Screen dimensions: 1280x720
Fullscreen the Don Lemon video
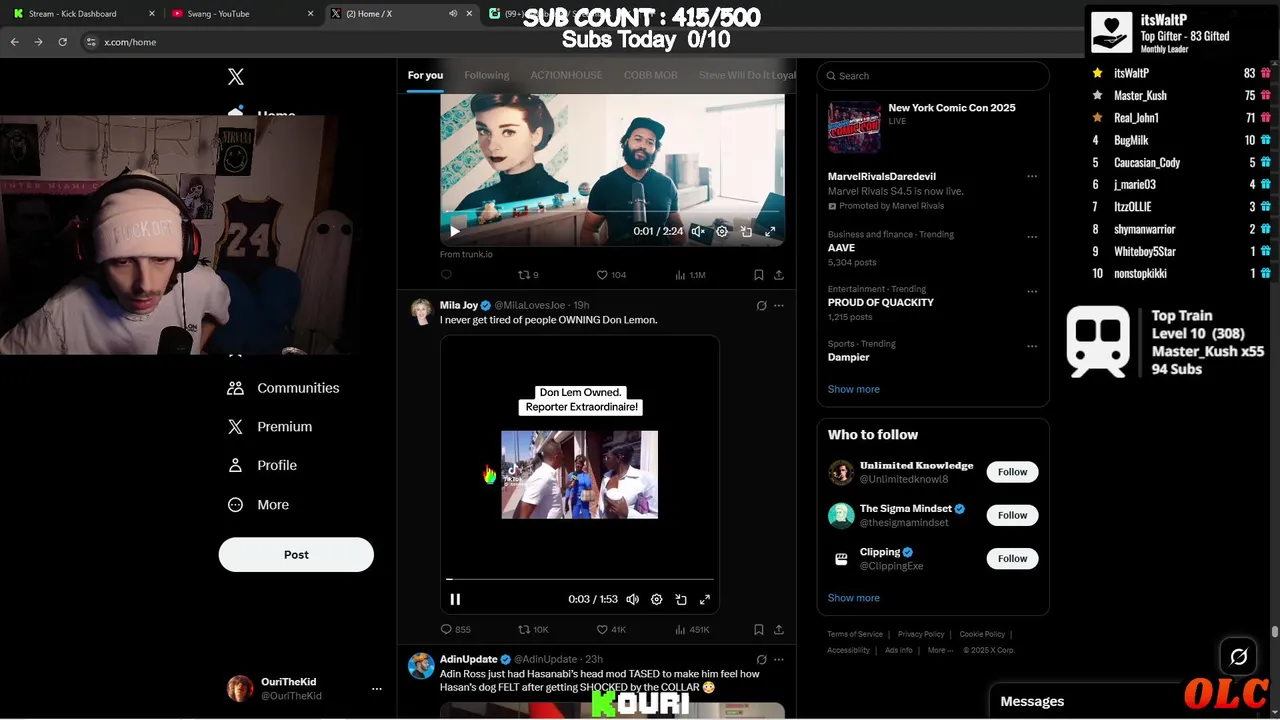click(x=705, y=599)
